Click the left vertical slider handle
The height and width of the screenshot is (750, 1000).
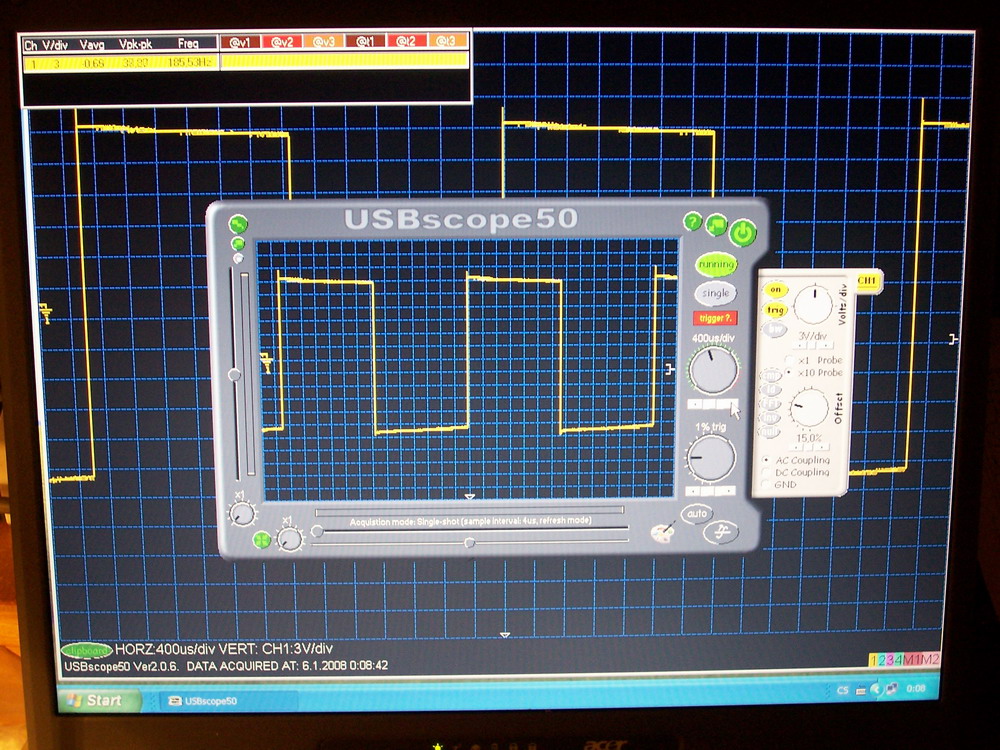234,374
